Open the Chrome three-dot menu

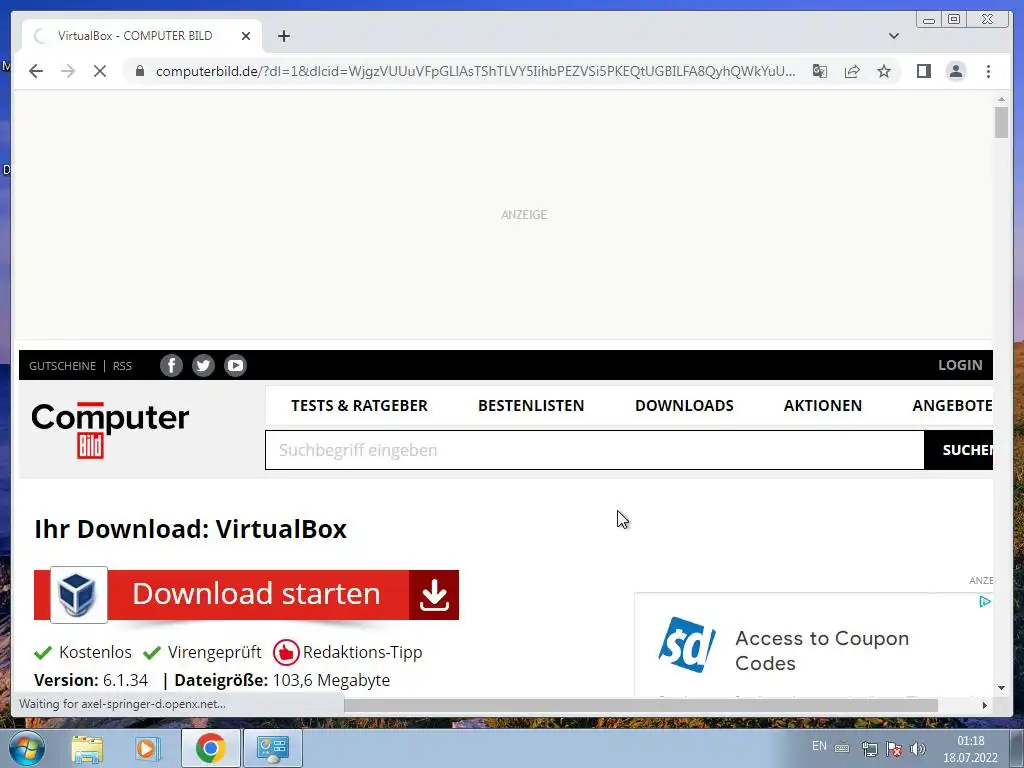coord(988,71)
